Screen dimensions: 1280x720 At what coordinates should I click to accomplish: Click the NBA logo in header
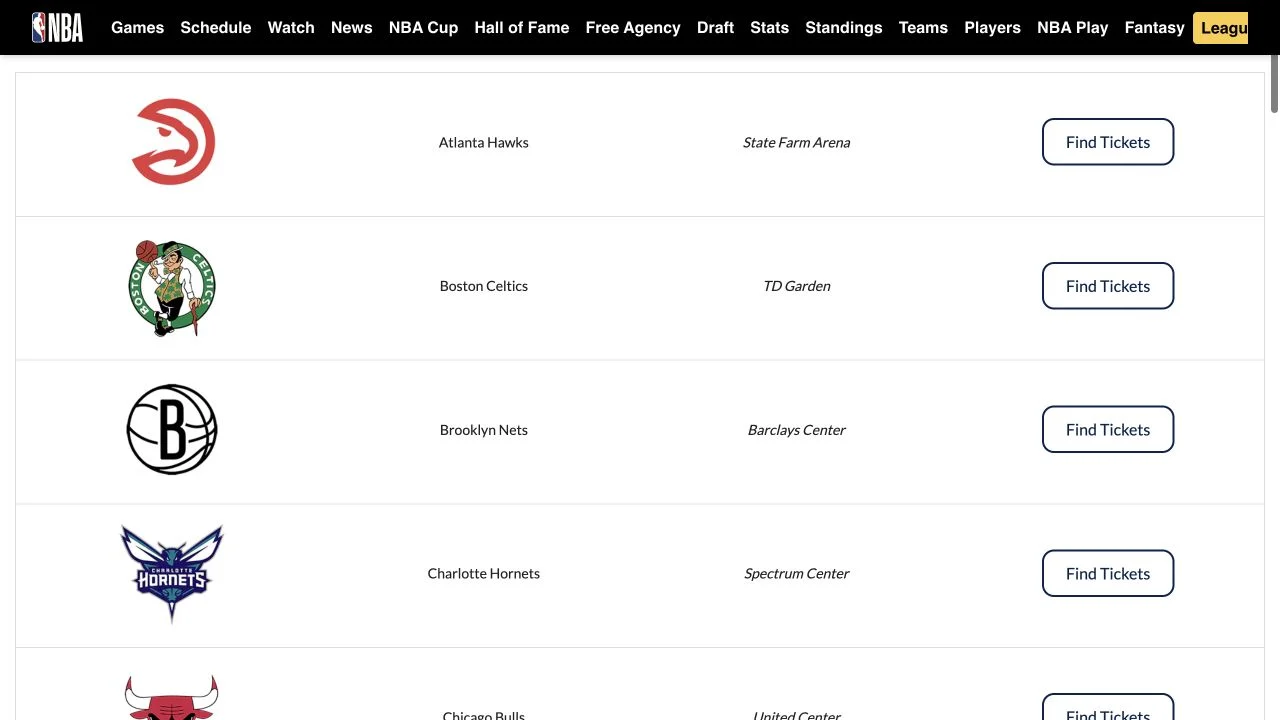click(57, 27)
